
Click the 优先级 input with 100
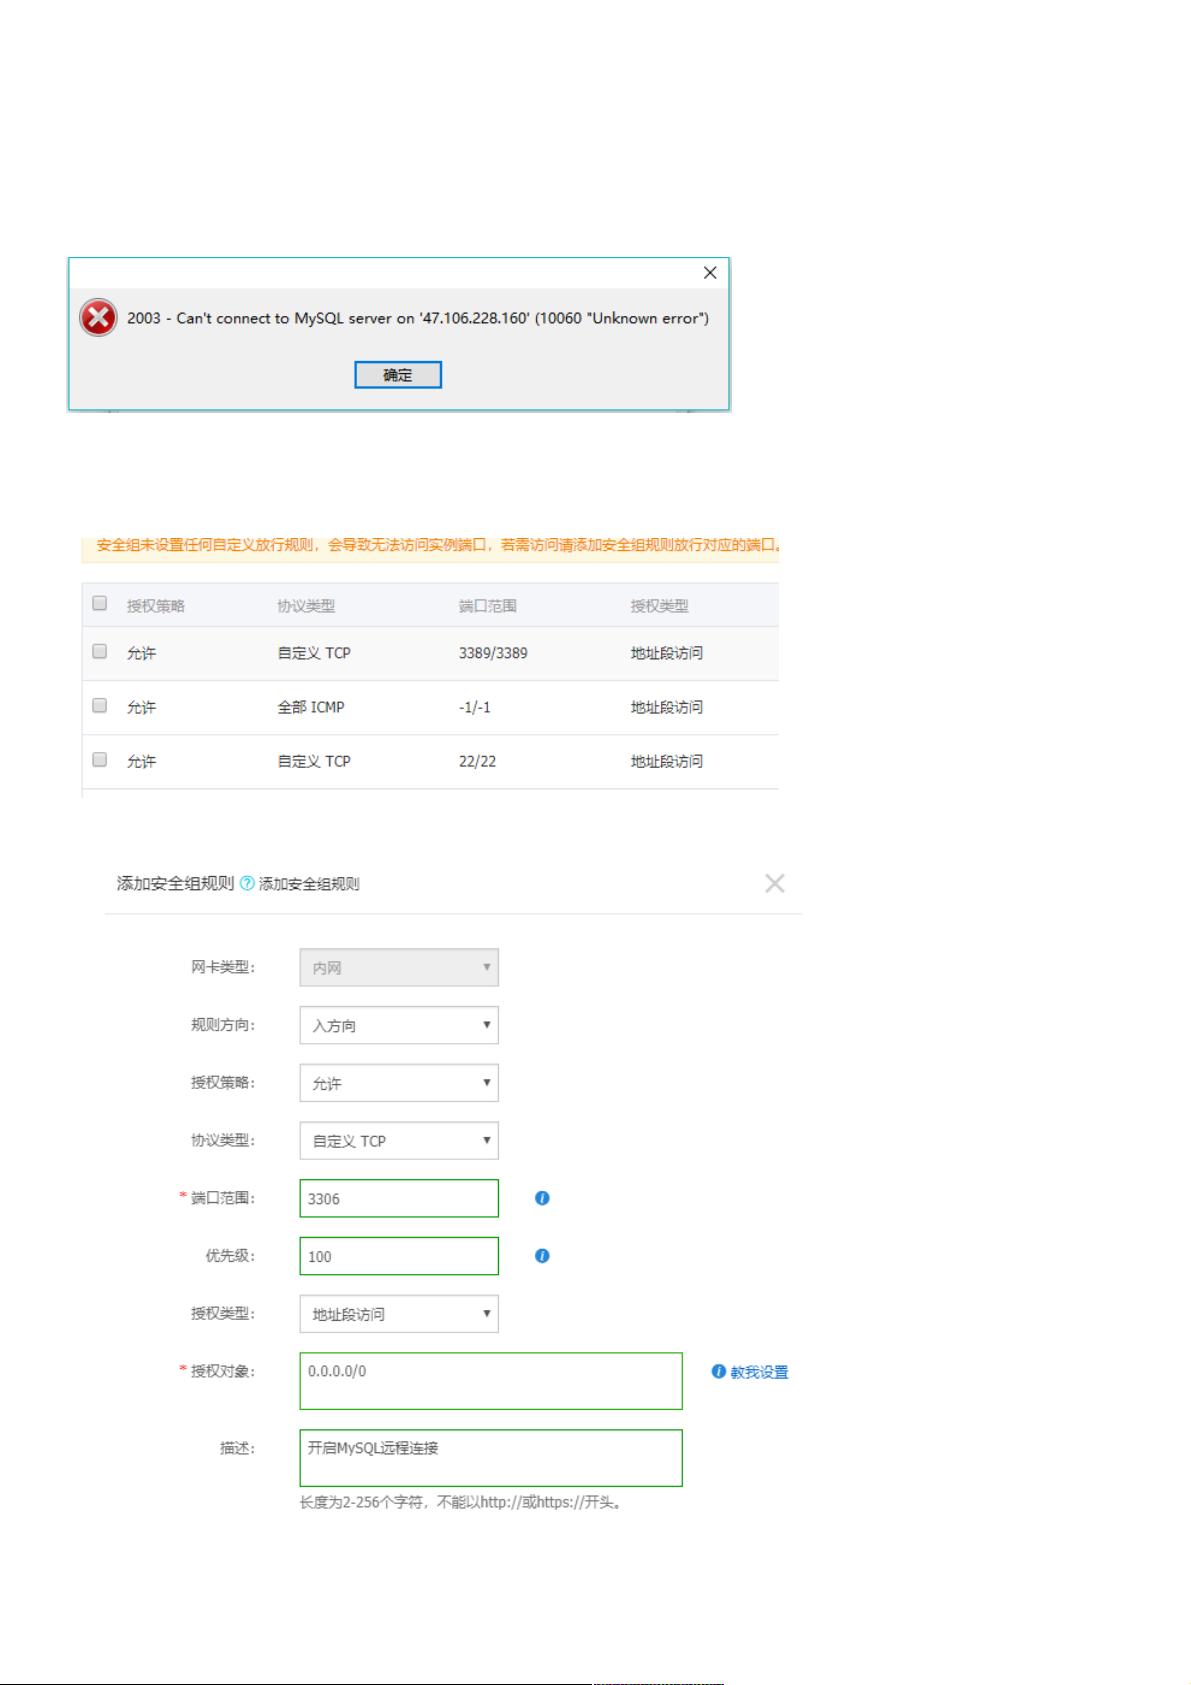click(x=399, y=1256)
